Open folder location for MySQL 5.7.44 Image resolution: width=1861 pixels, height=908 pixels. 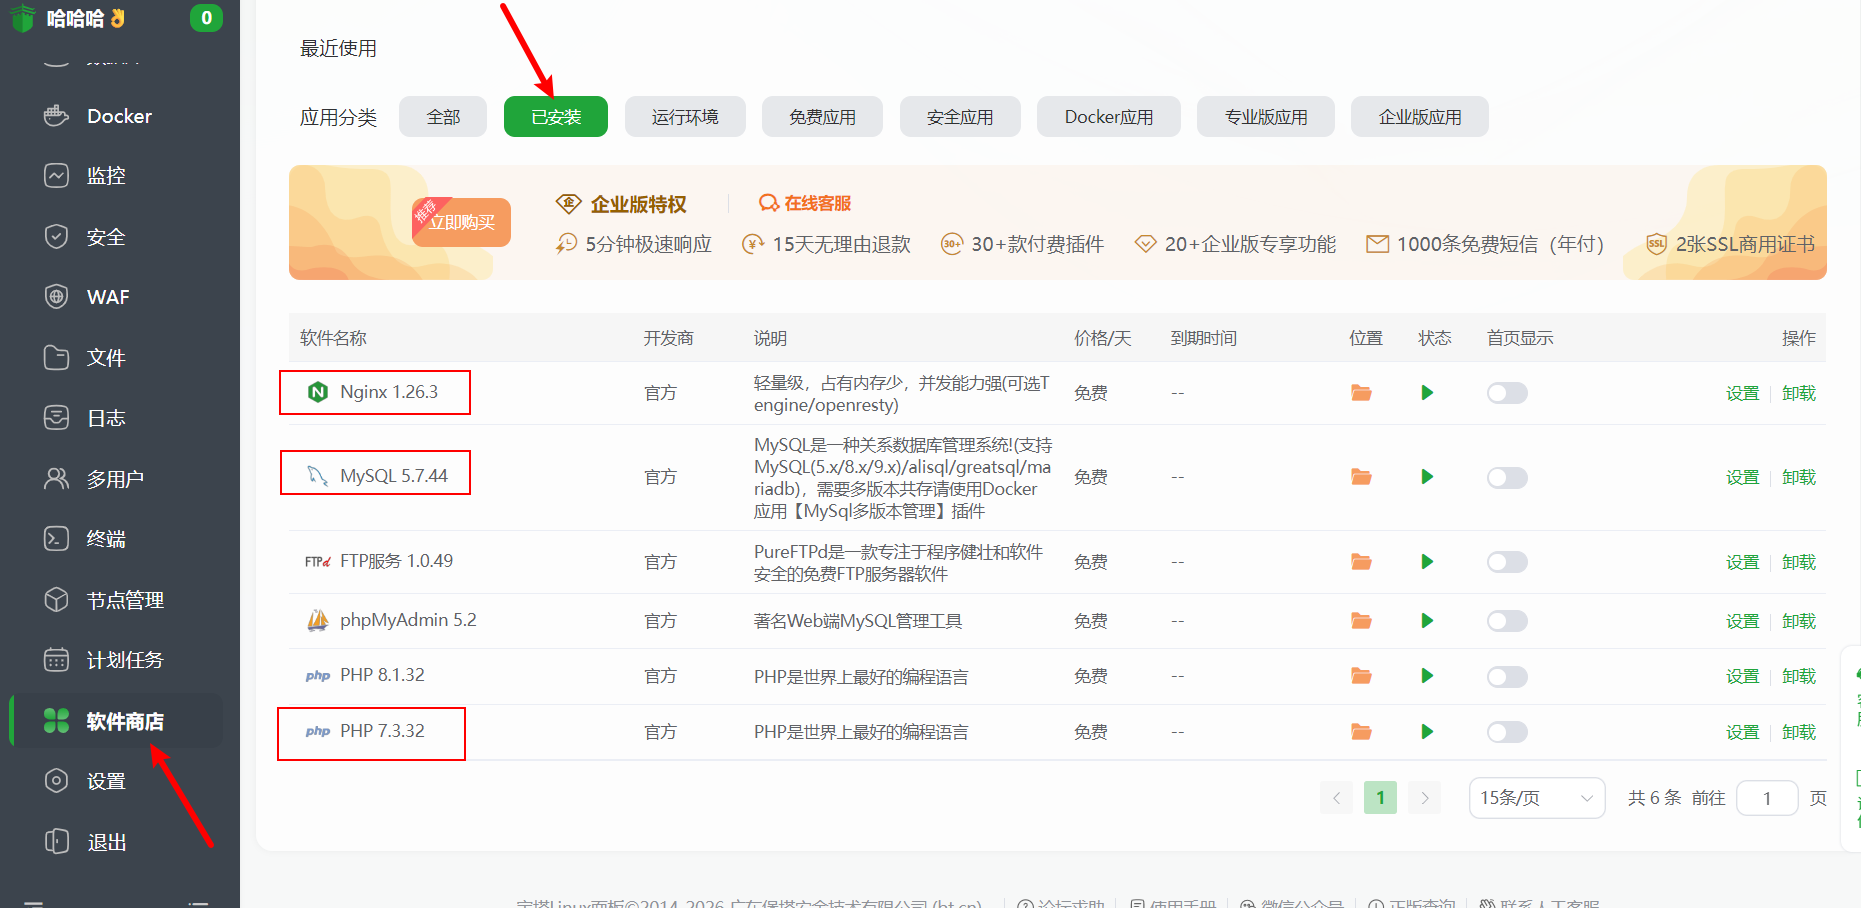pyautogui.click(x=1361, y=477)
